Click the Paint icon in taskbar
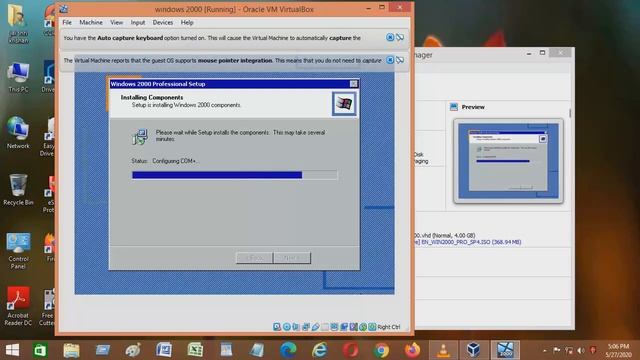Image resolution: width=640 pixels, height=360 pixels. [x=133, y=350]
